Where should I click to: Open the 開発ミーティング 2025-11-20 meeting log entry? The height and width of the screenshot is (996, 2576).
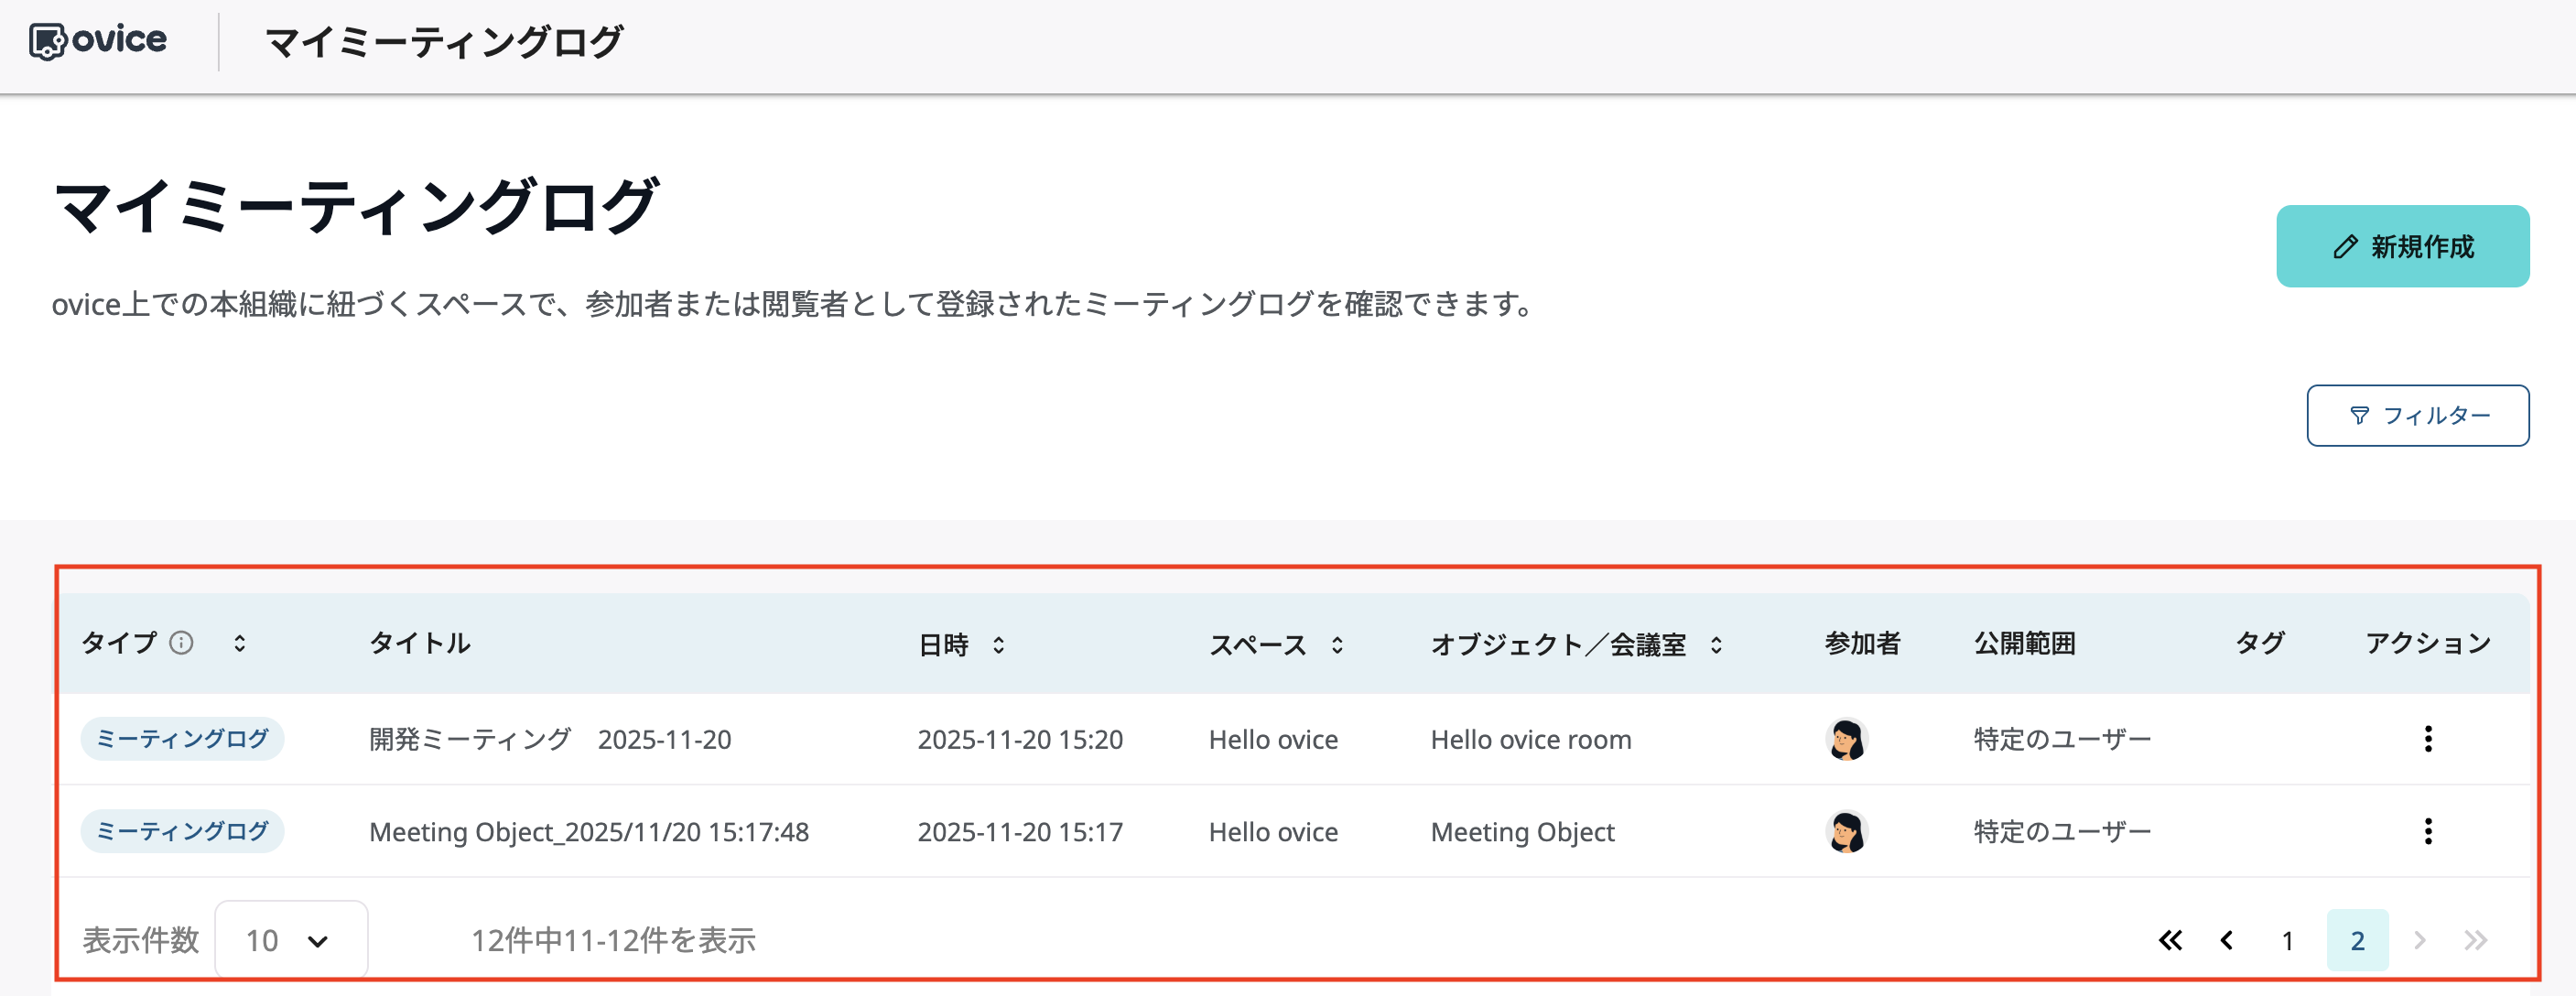[551, 740]
